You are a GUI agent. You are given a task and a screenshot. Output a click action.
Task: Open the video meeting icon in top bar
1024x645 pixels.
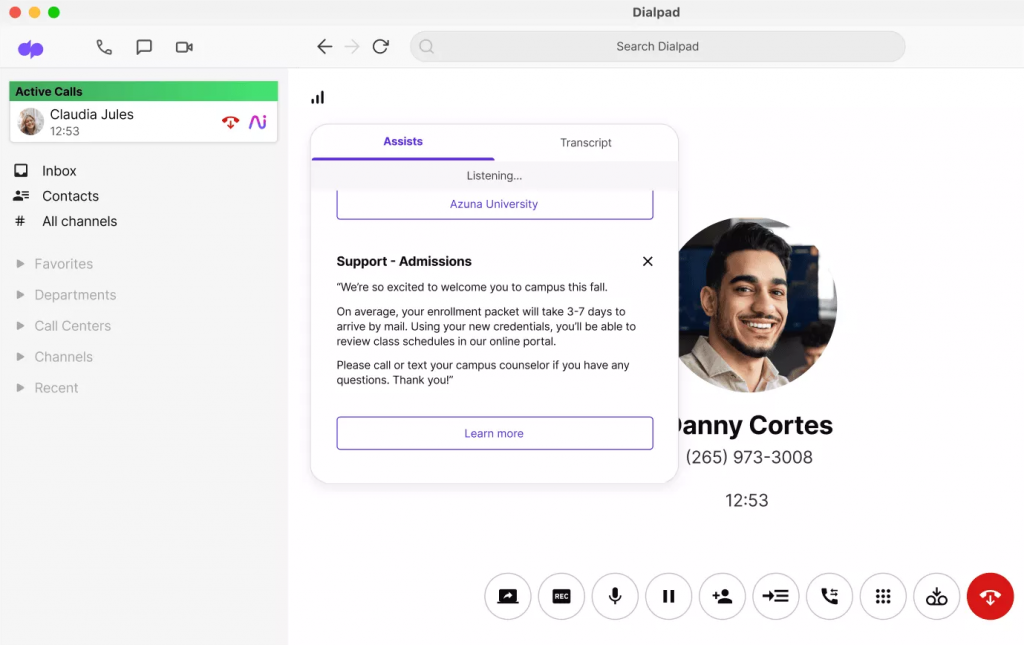click(184, 47)
